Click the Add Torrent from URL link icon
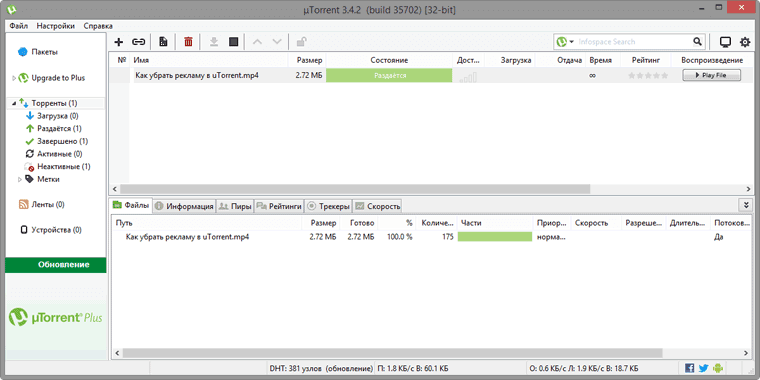 [x=139, y=42]
